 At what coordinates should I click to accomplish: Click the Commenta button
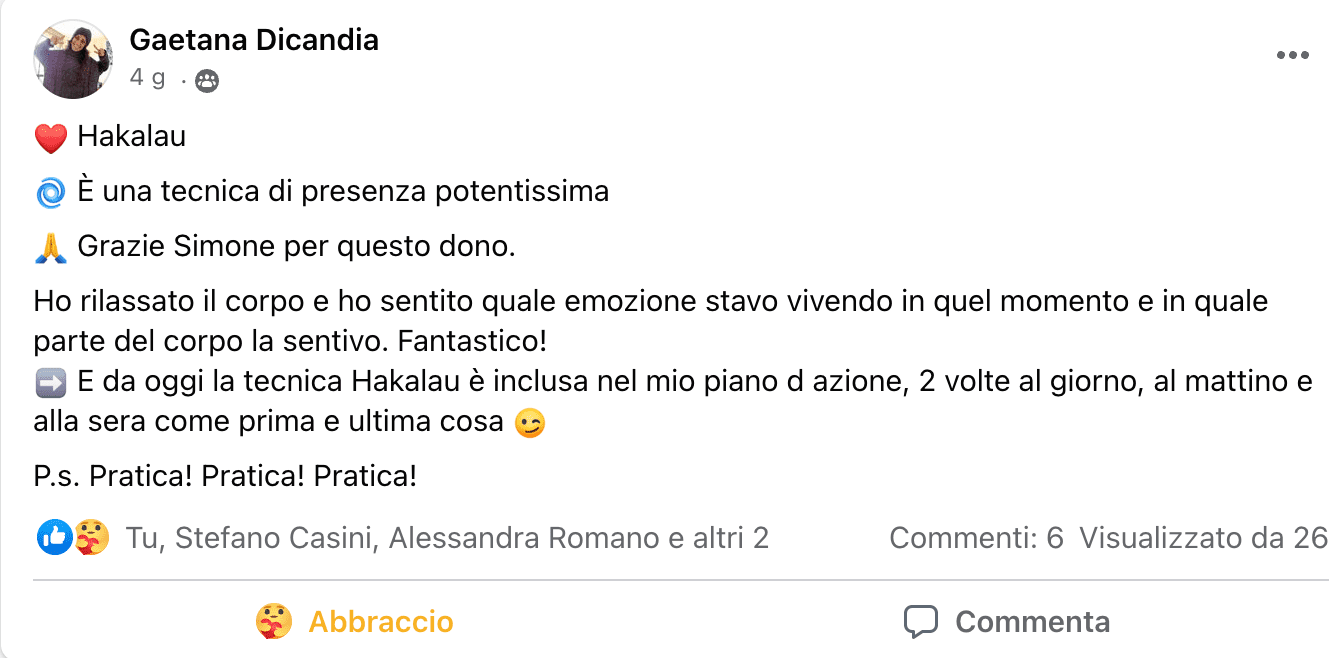[1006, 622]
